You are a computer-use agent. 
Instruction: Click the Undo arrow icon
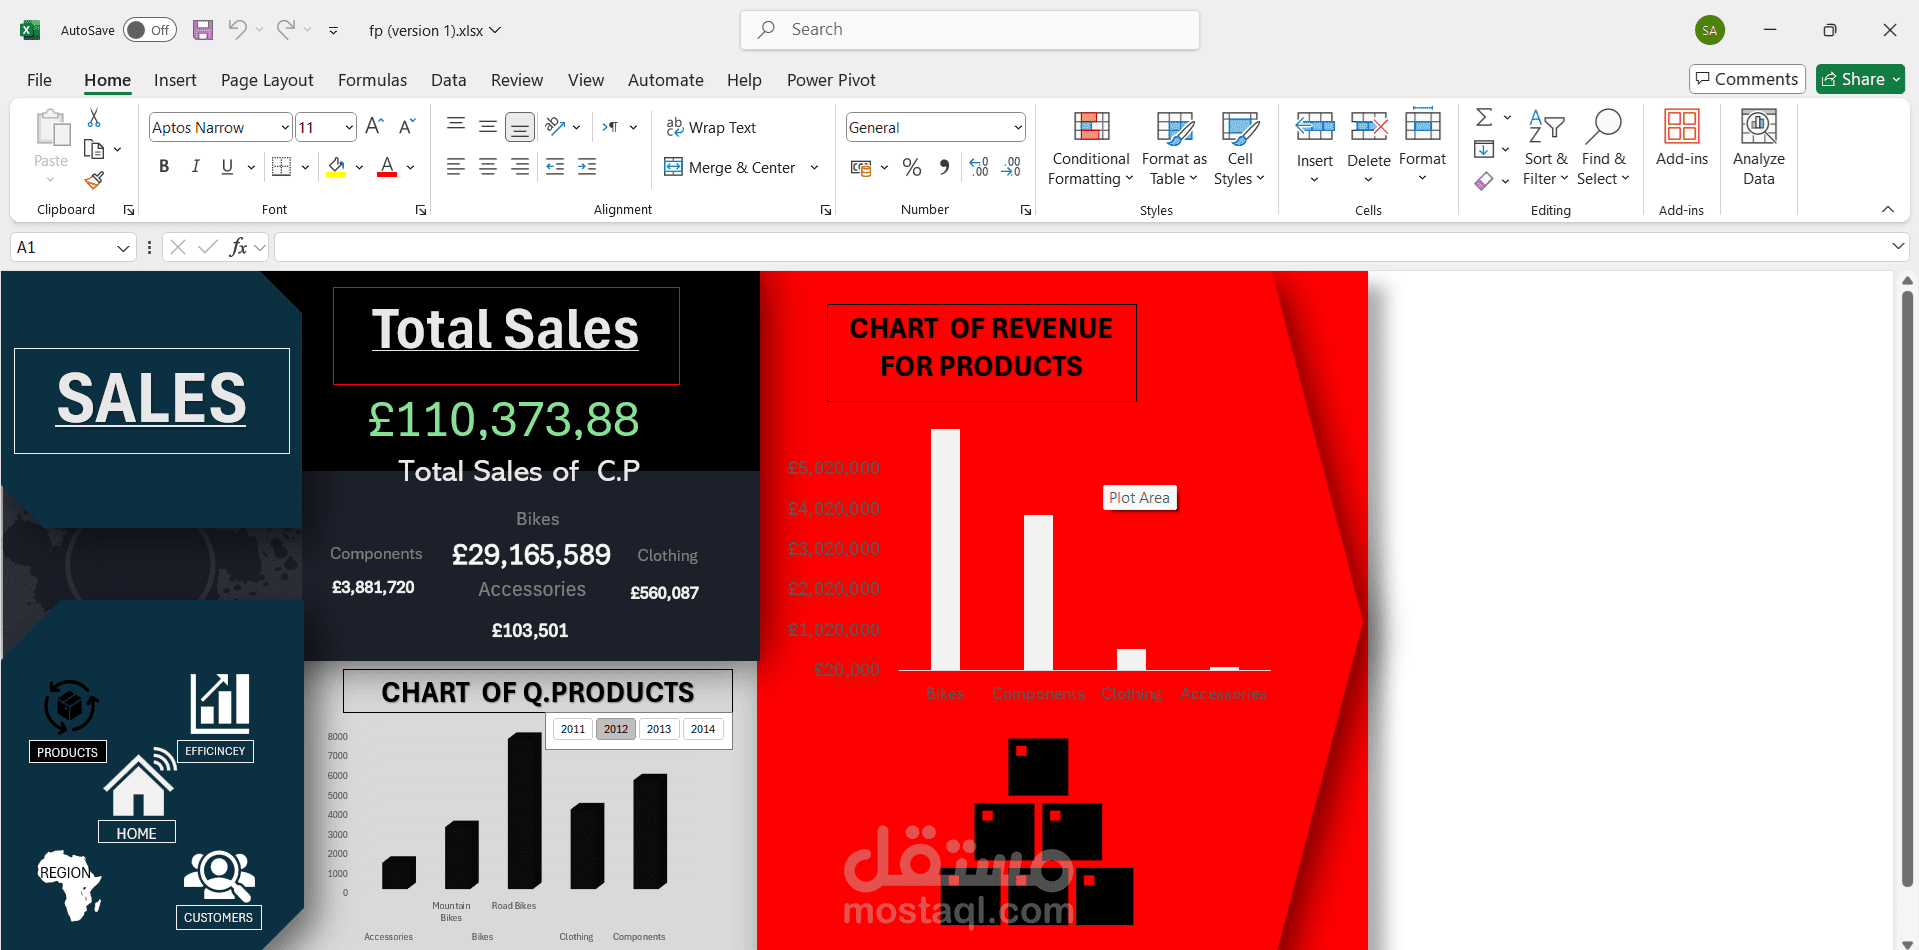(x=237, y=30)
